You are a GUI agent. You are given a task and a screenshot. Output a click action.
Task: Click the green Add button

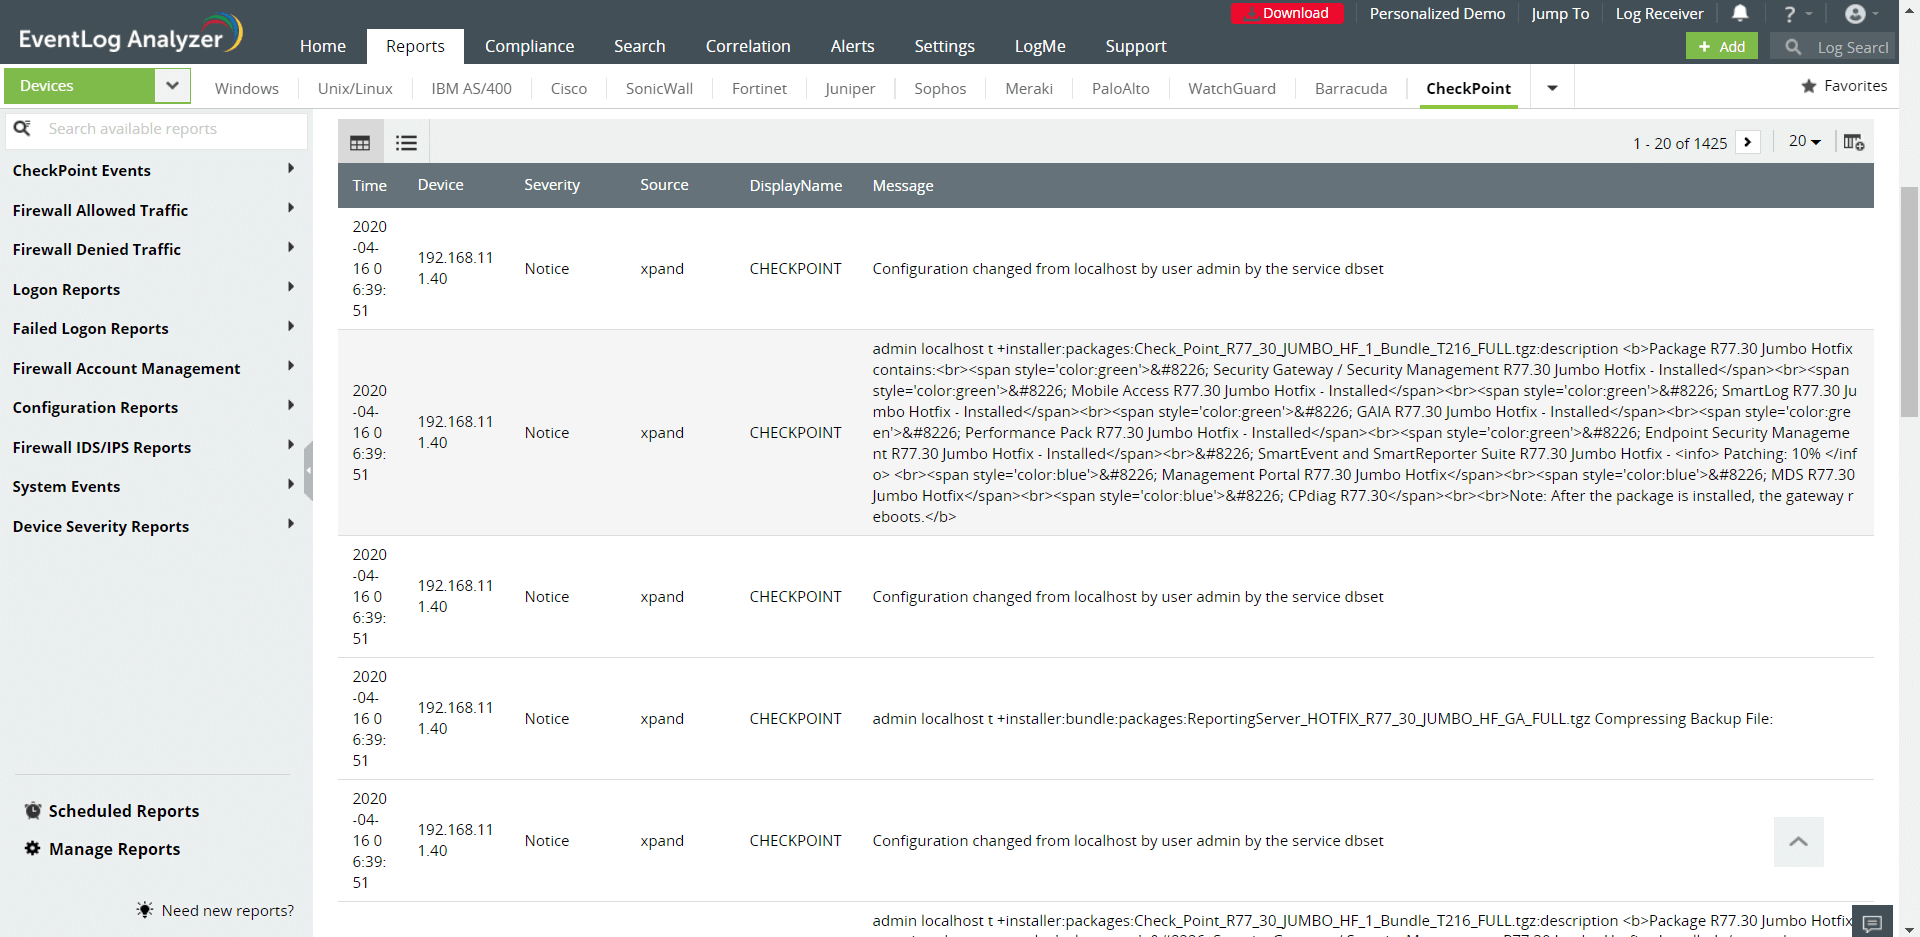point(1722,47)
